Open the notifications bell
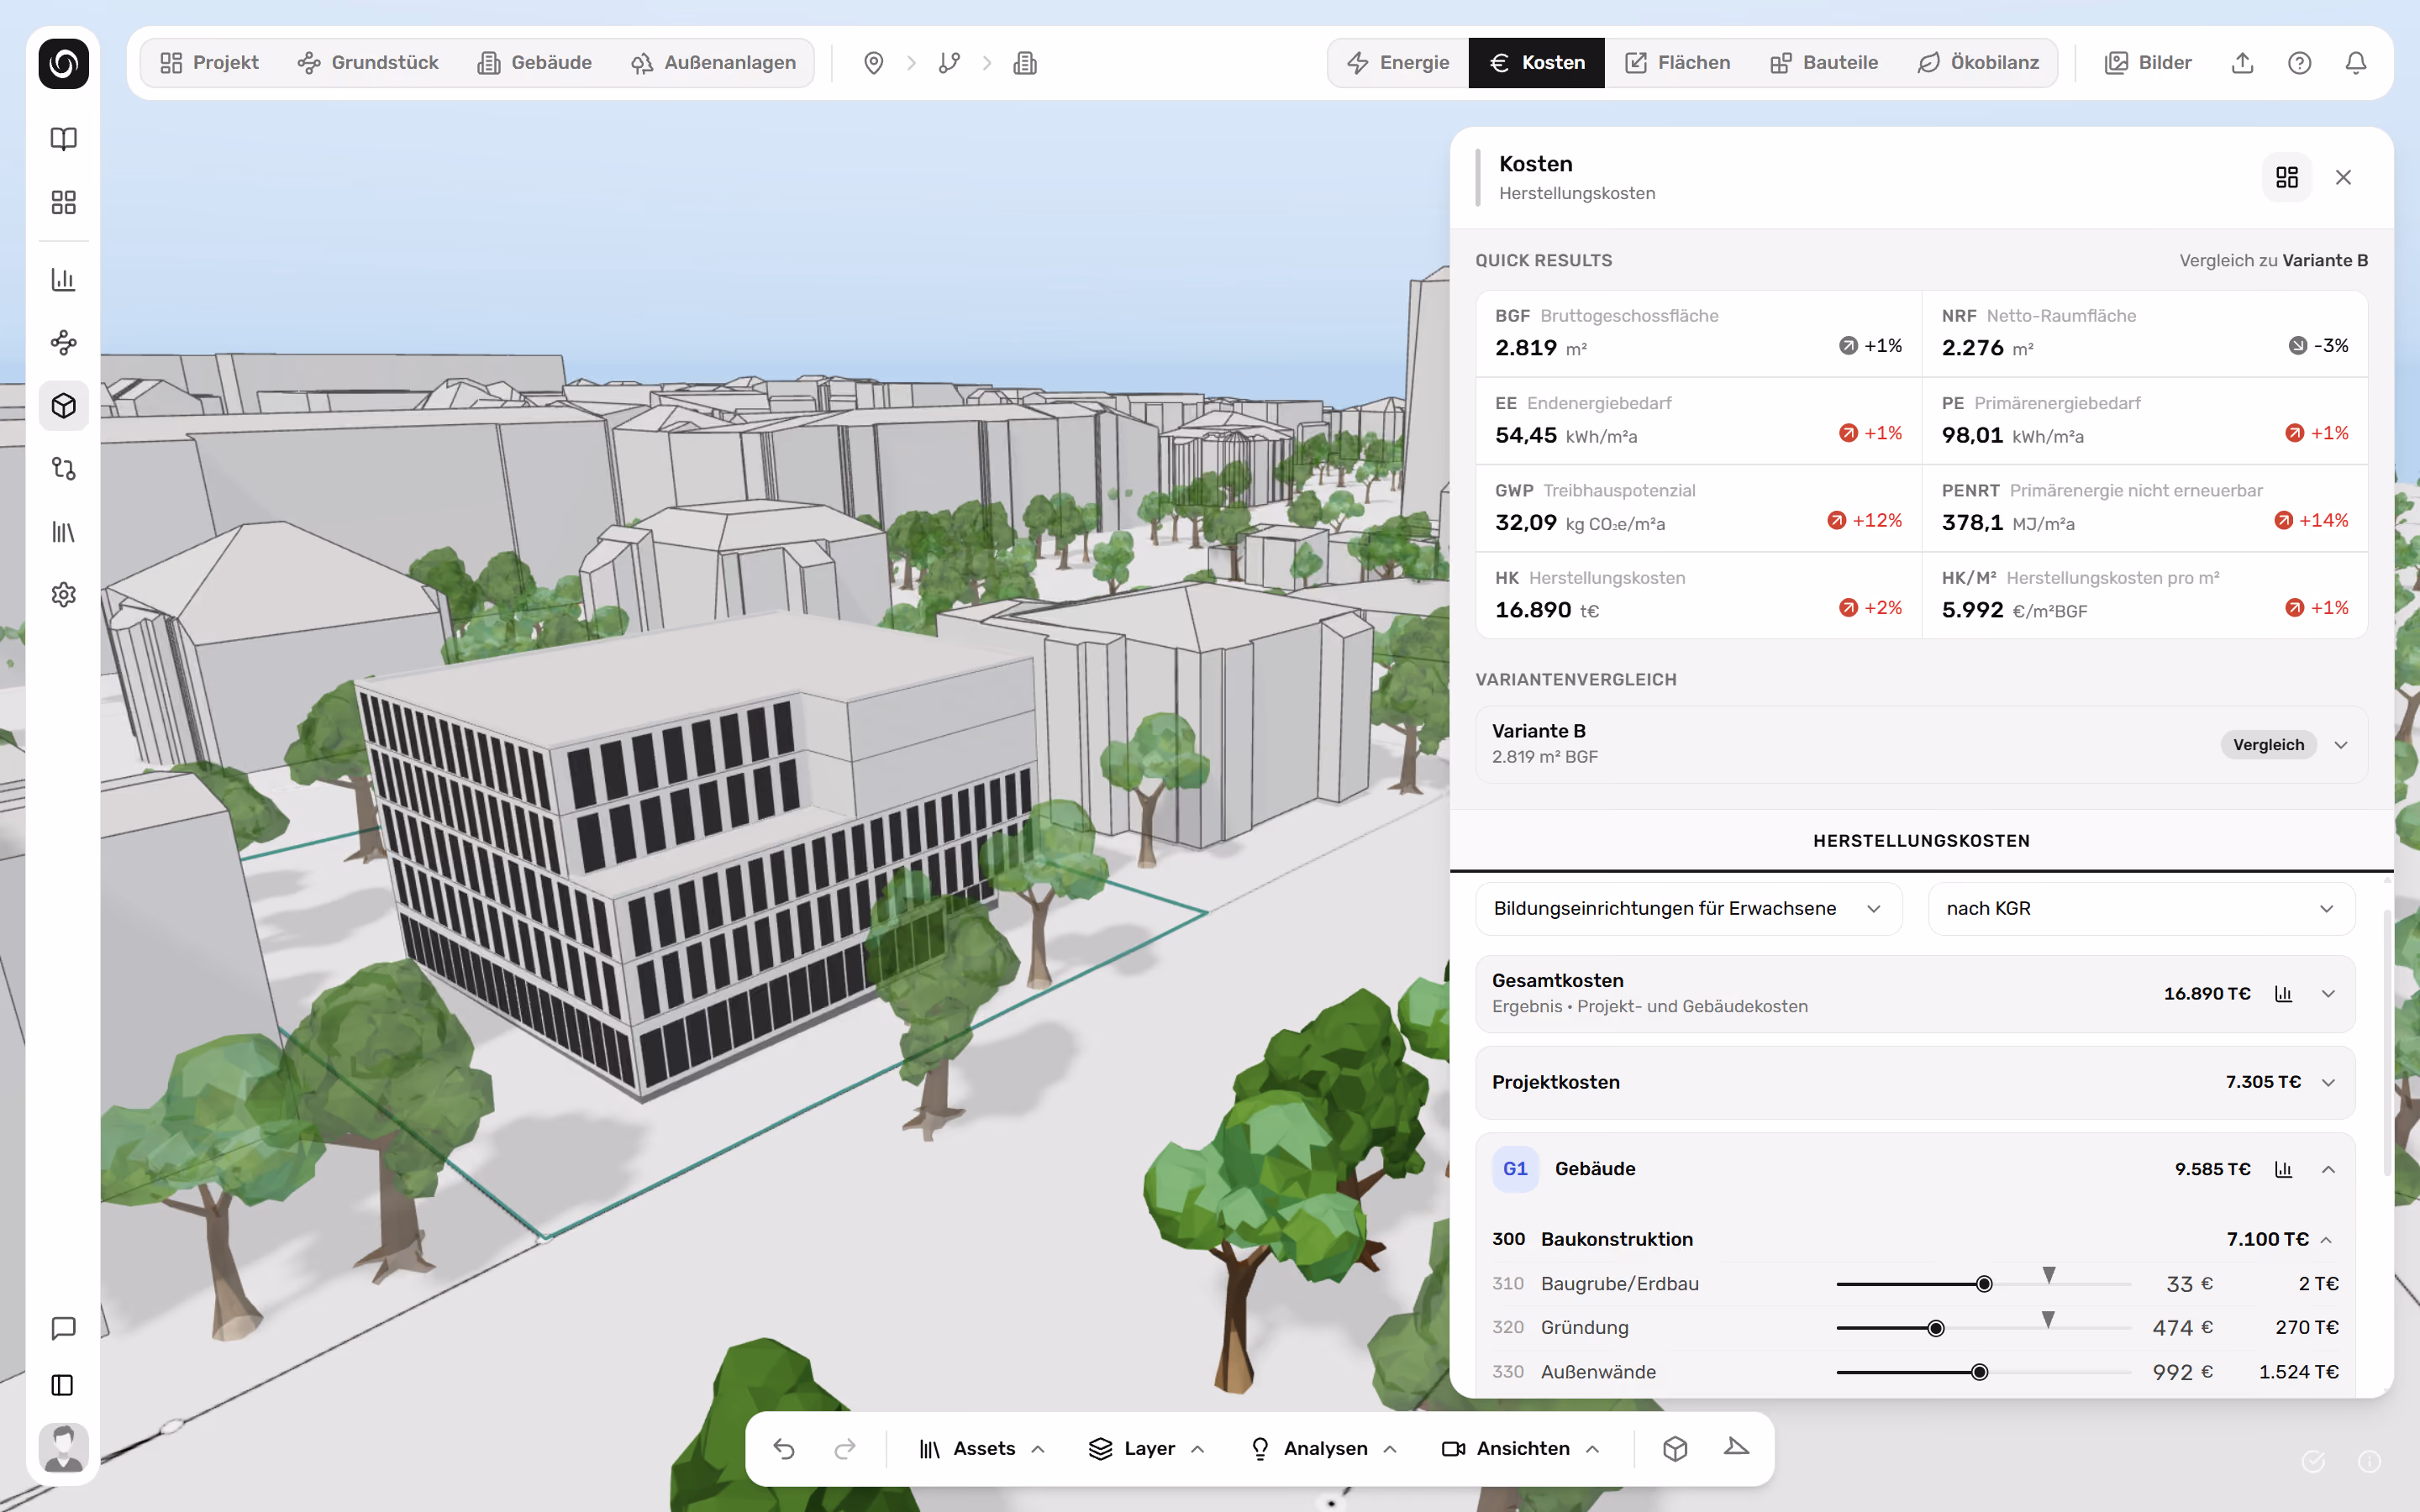The width and height of the screenshot is (2420, 1512). (x=2356, y=63)
